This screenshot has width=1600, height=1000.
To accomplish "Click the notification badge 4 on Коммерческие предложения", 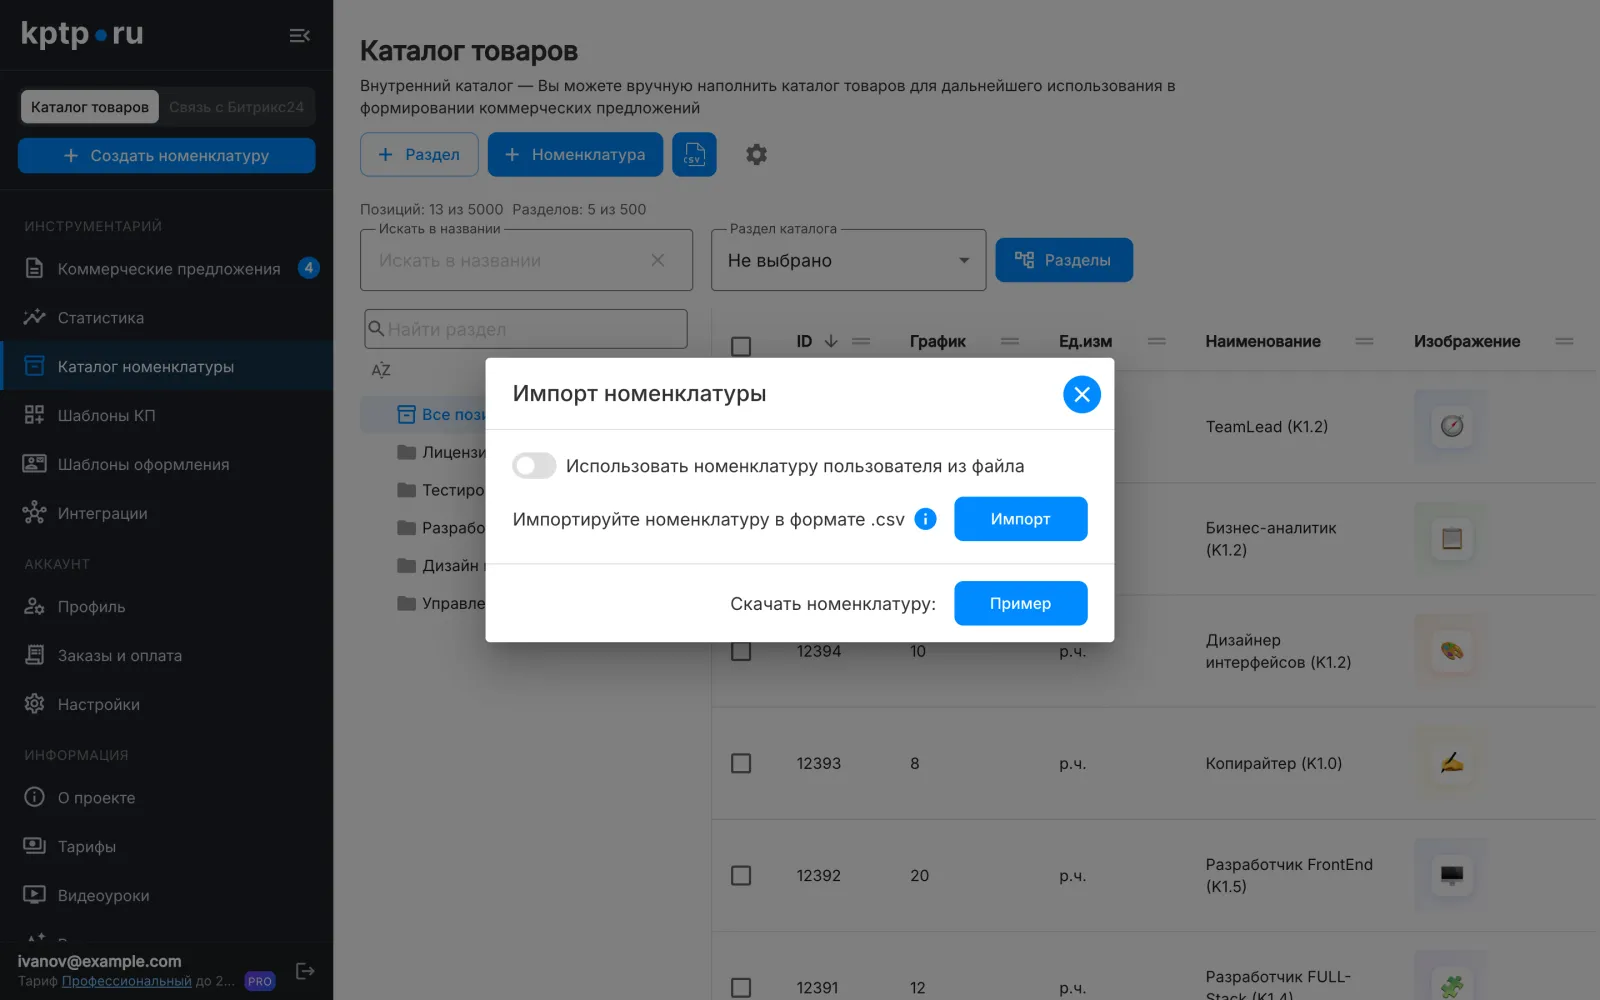I will [x=309, y=268].
